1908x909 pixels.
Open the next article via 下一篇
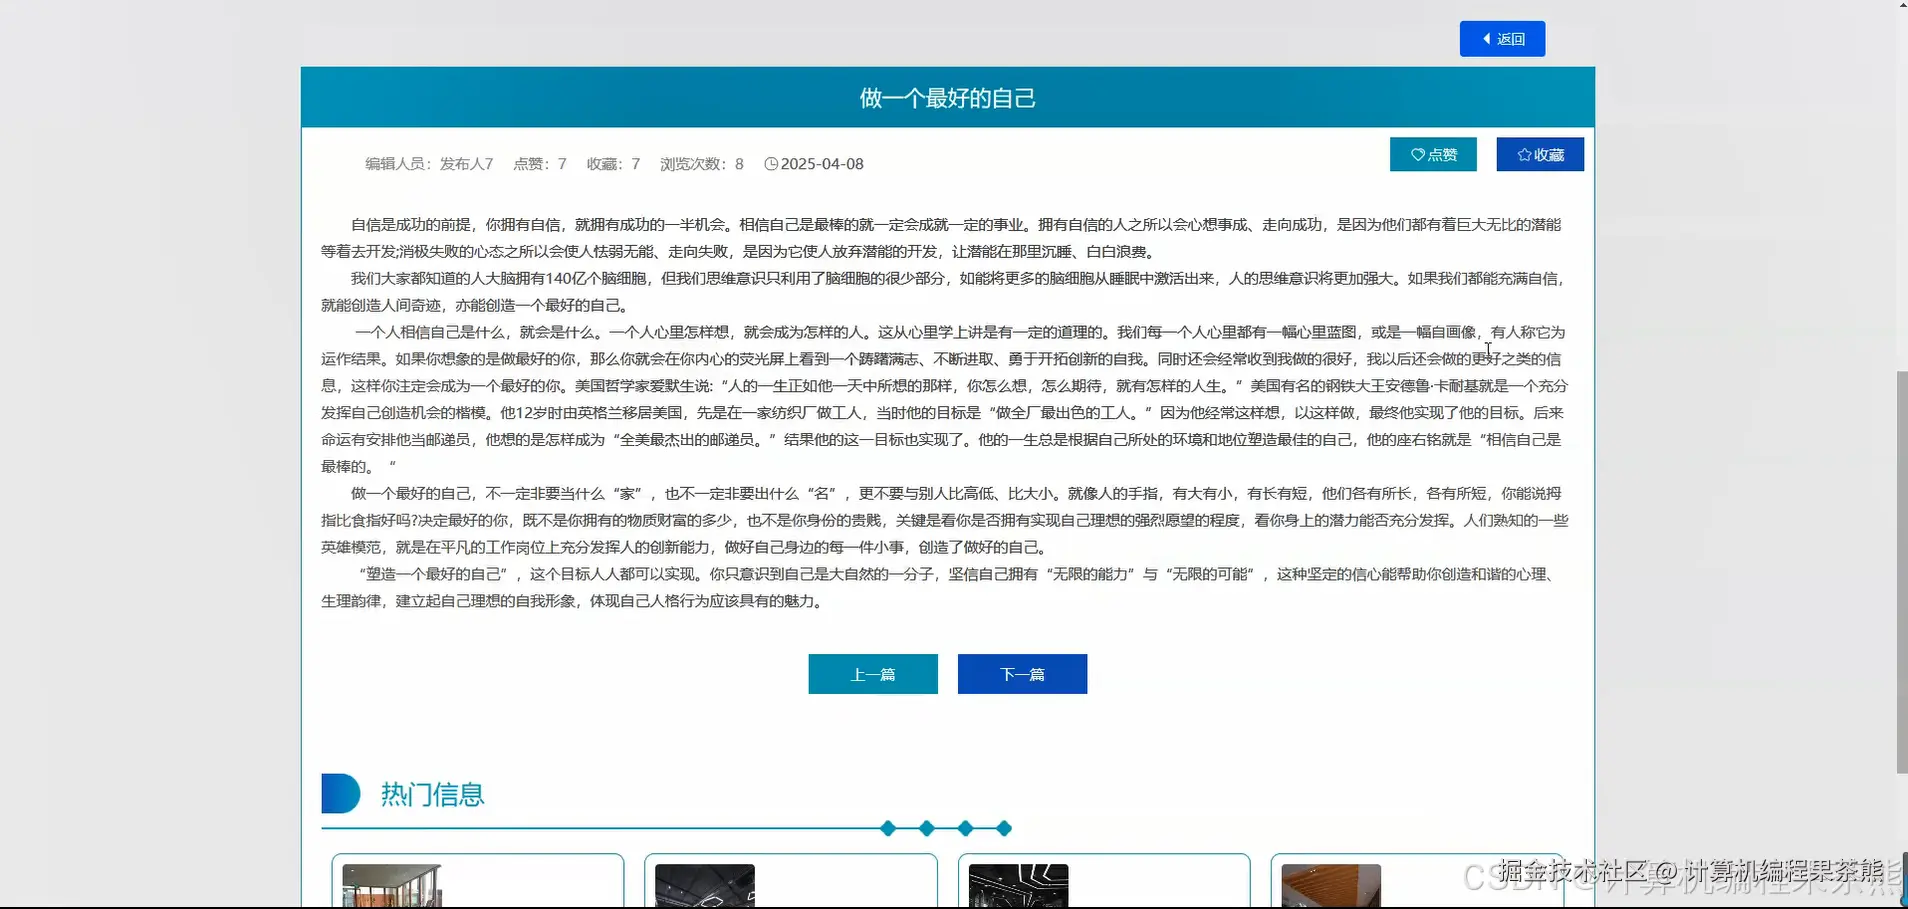point(1021,673)
